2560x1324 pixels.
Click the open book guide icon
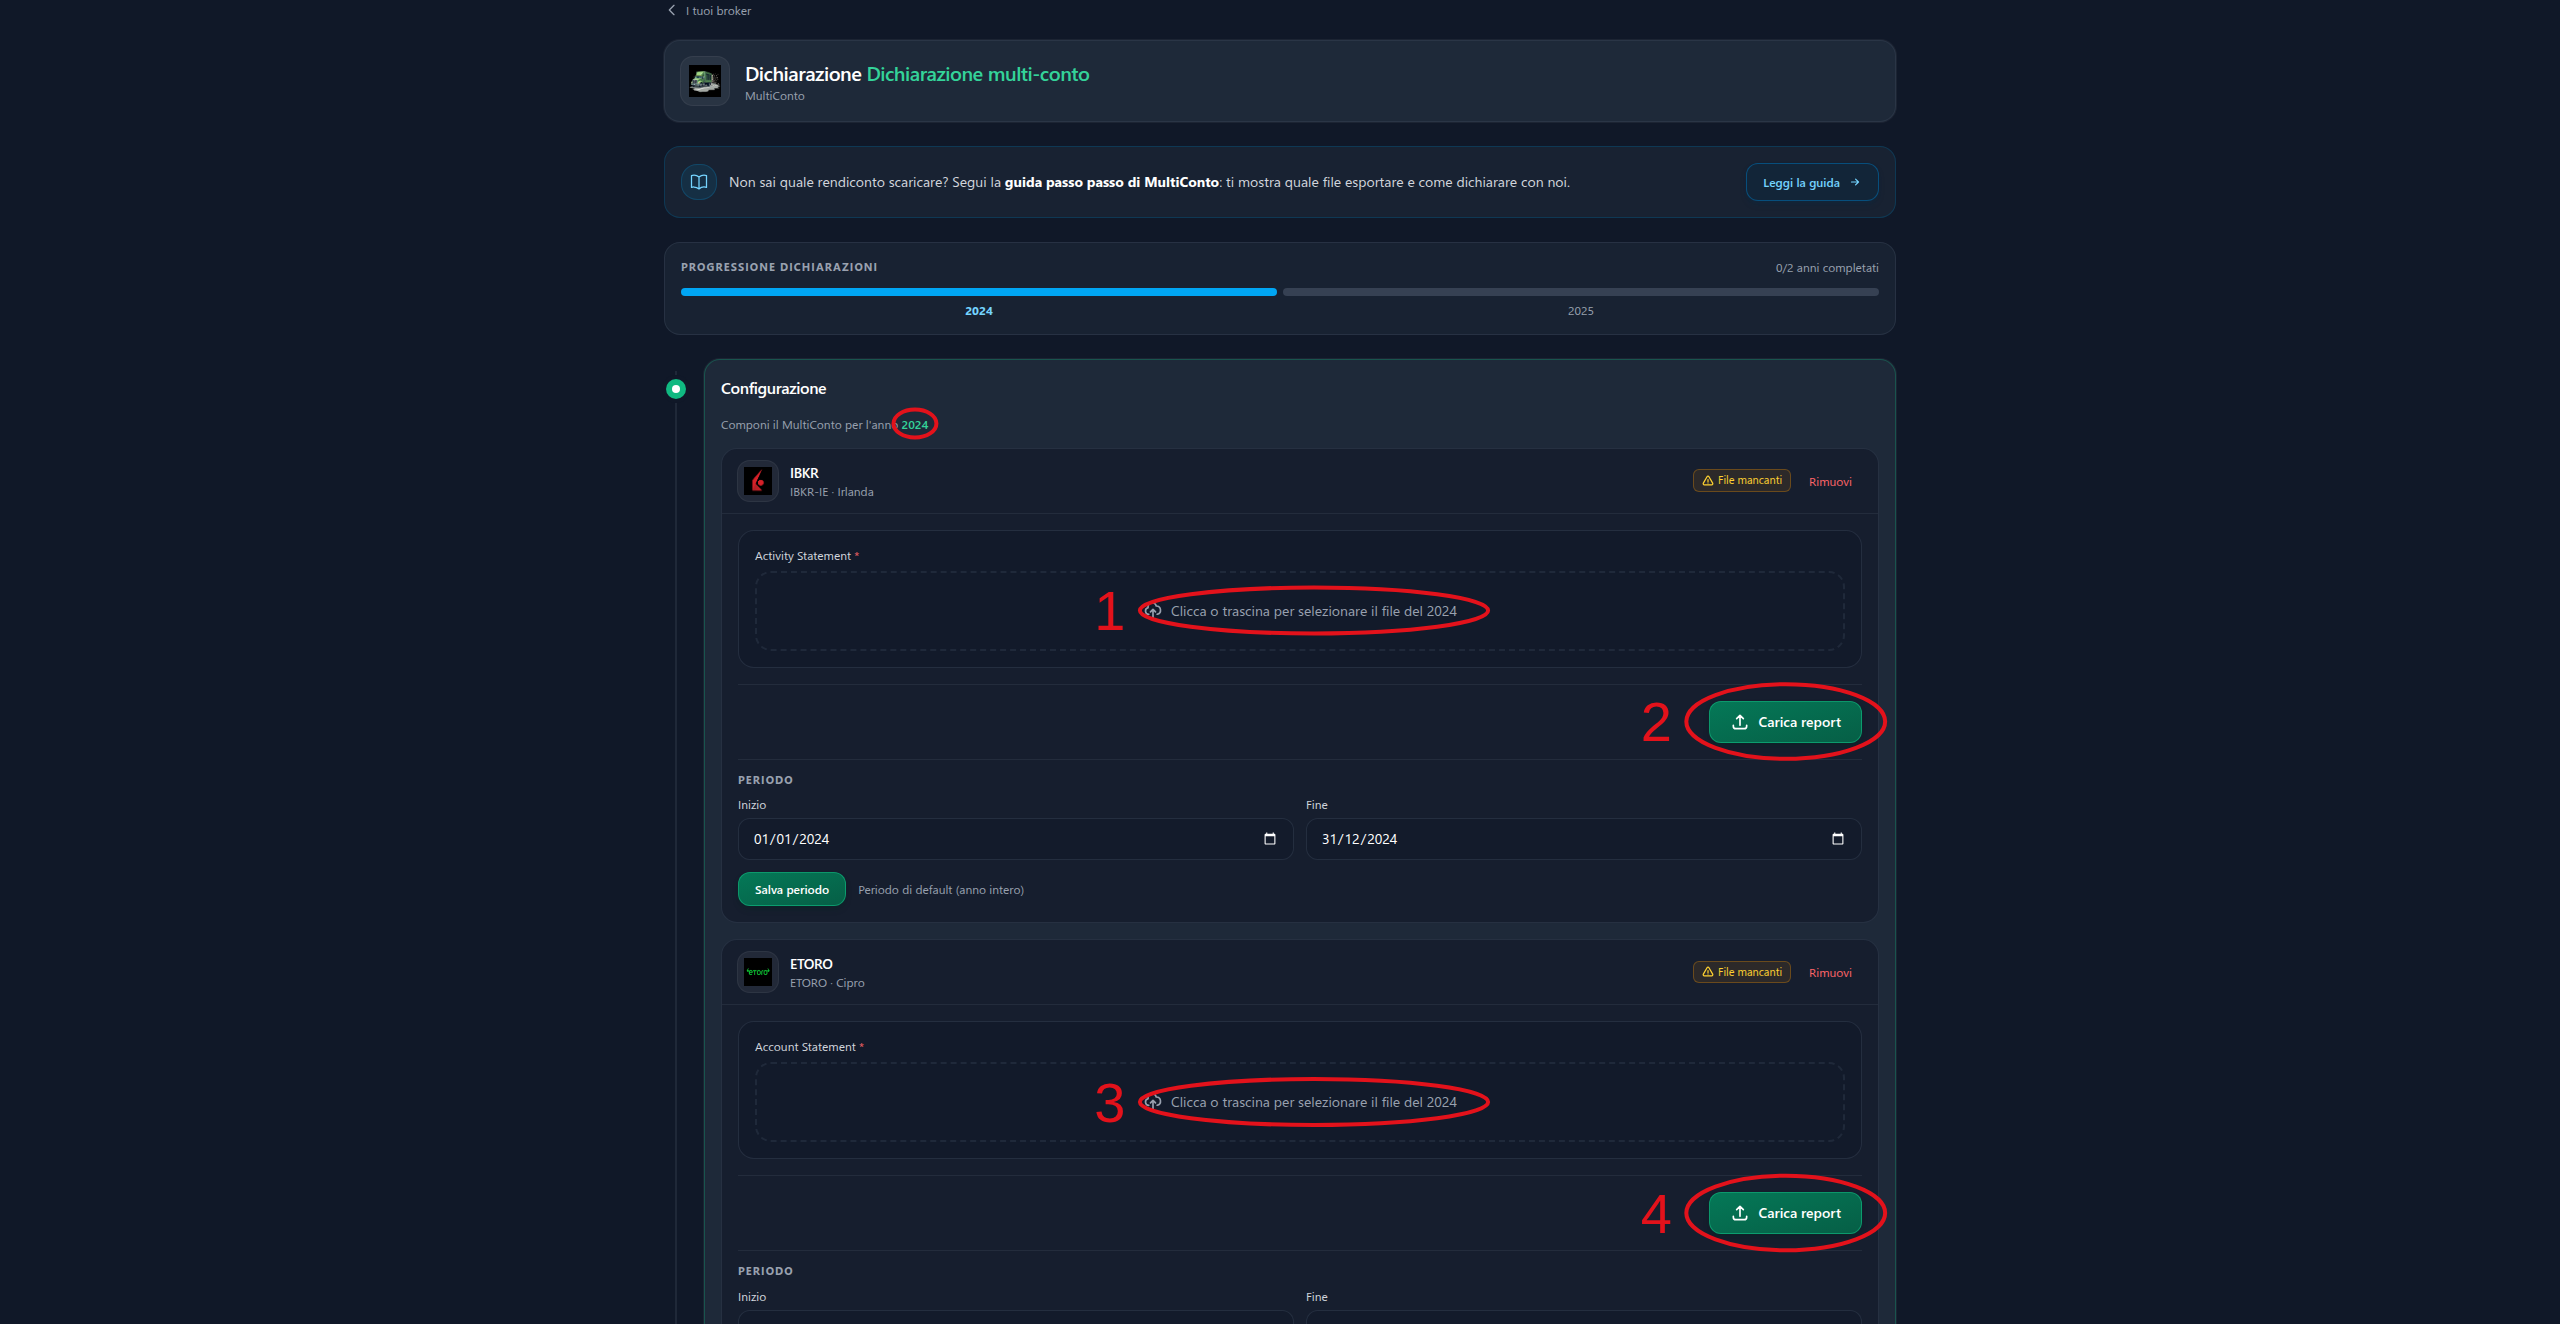[x=699, y=182]
